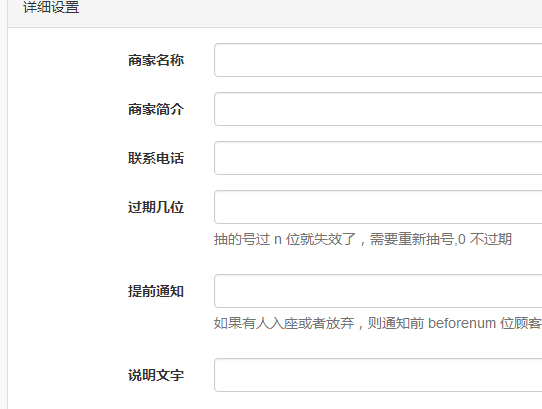Focus the 商家简介 text box
The image size is (542, 409).
378,109
